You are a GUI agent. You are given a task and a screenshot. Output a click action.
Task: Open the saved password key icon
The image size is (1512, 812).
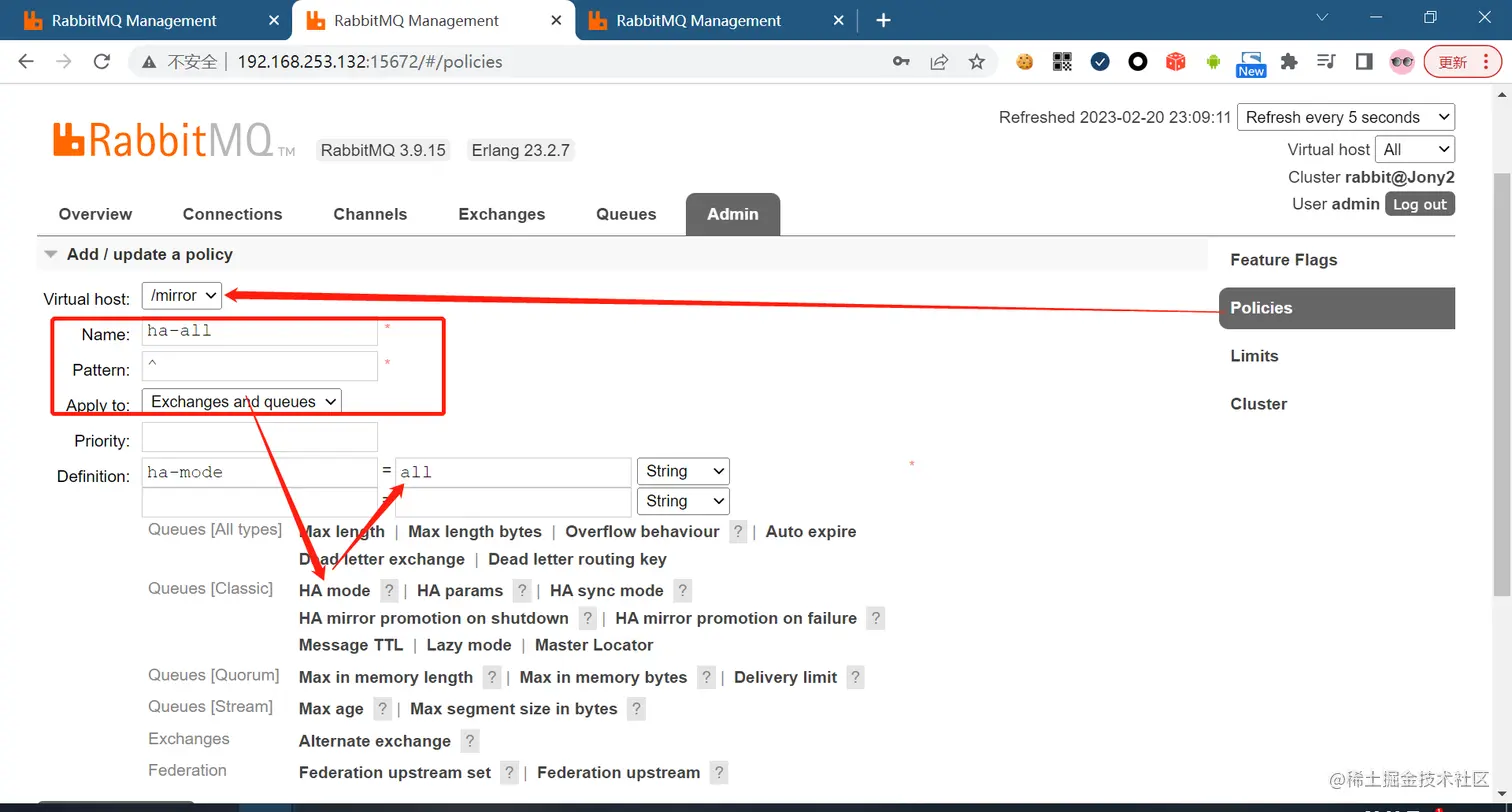click(x=901, y=62)
